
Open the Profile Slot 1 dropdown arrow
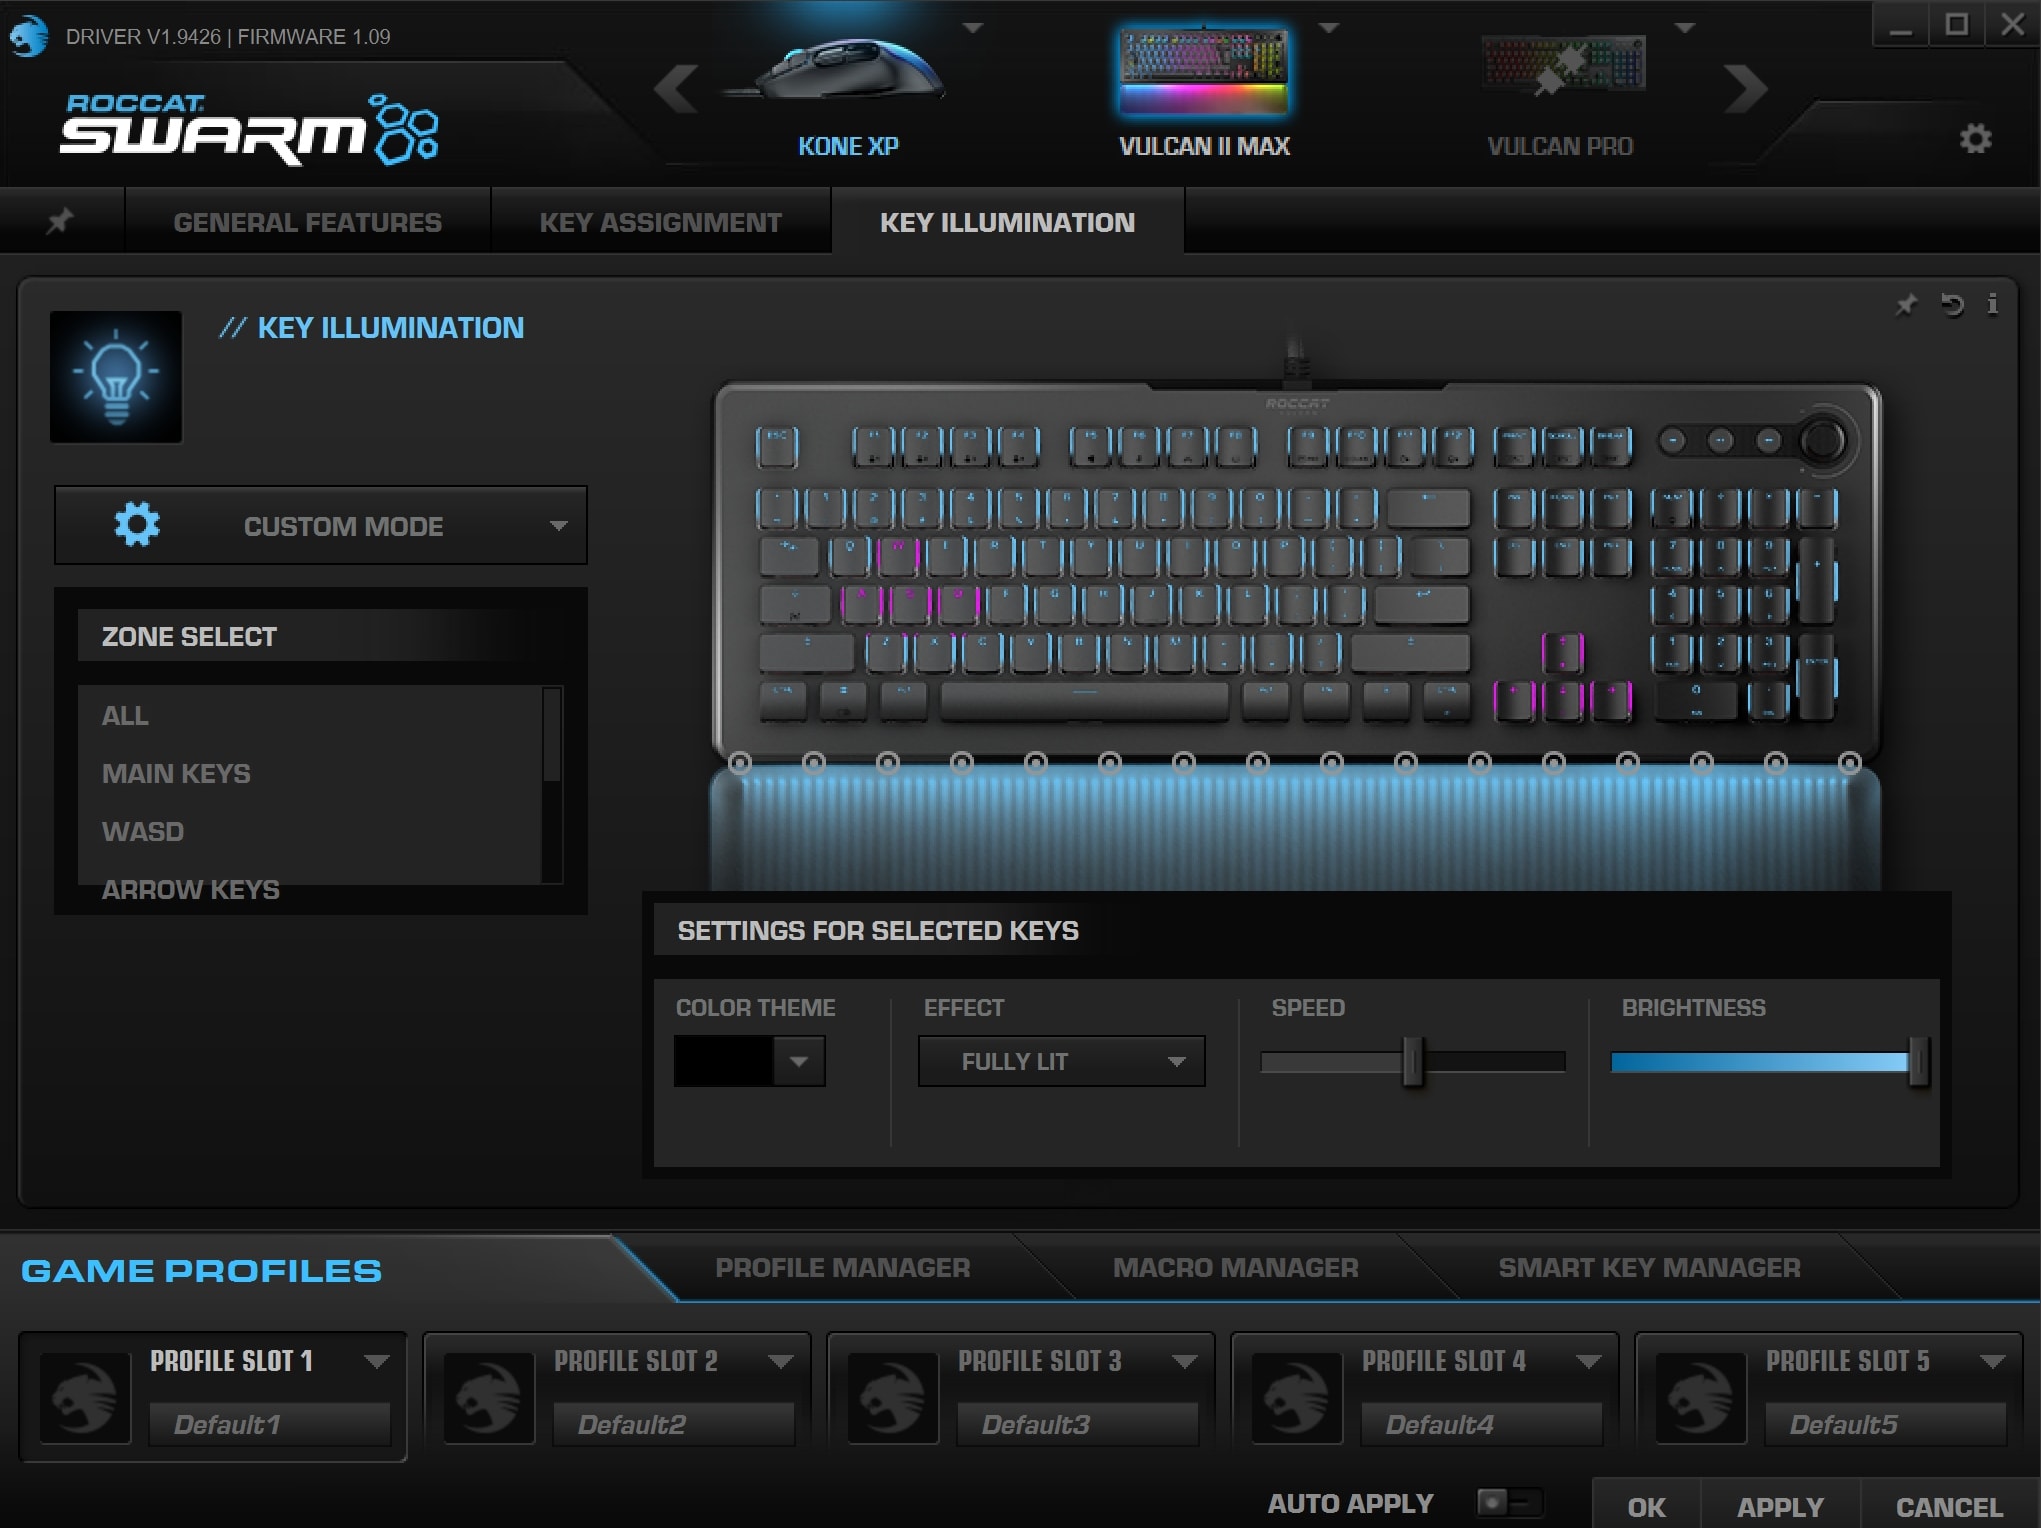pyautogui.click(x=376, y=1361)
